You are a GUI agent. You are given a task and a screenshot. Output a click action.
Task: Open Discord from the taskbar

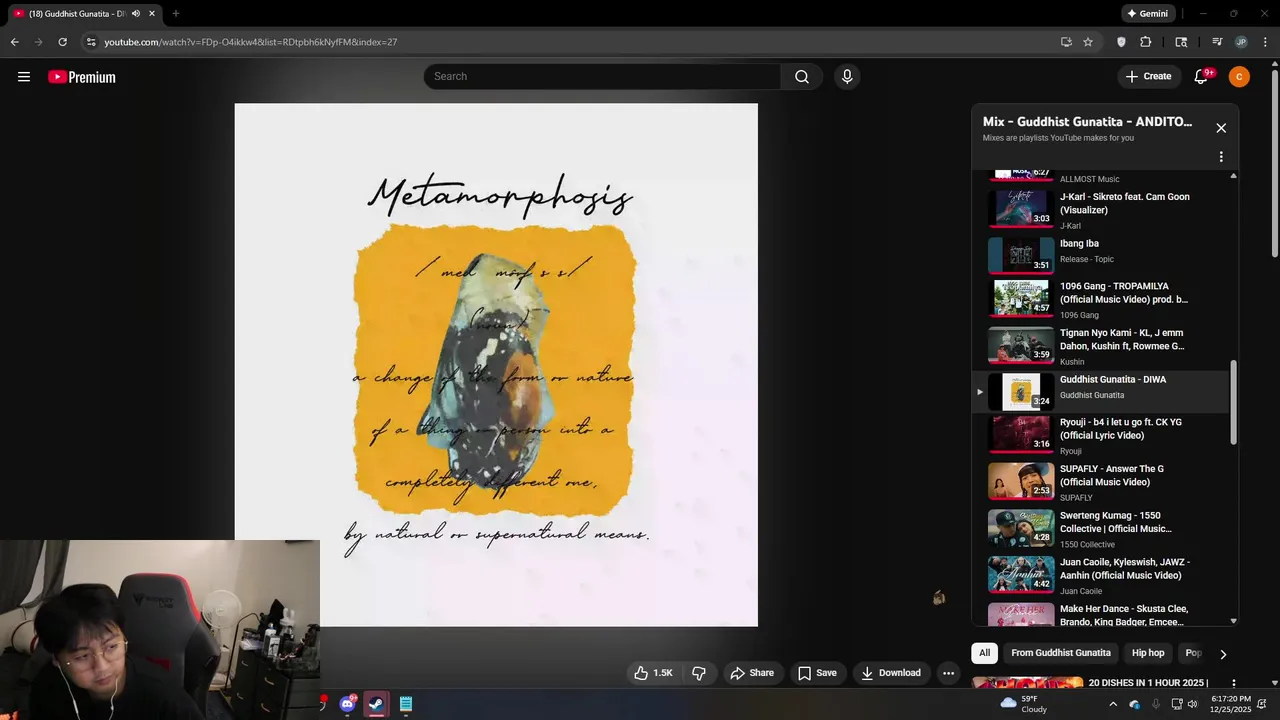[348, 704]
